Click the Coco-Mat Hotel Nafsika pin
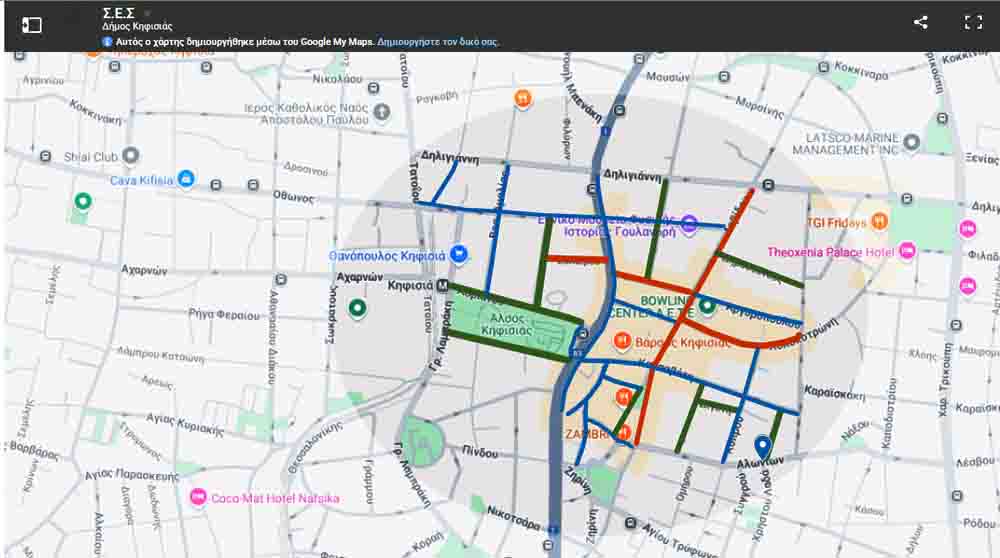 197,497
